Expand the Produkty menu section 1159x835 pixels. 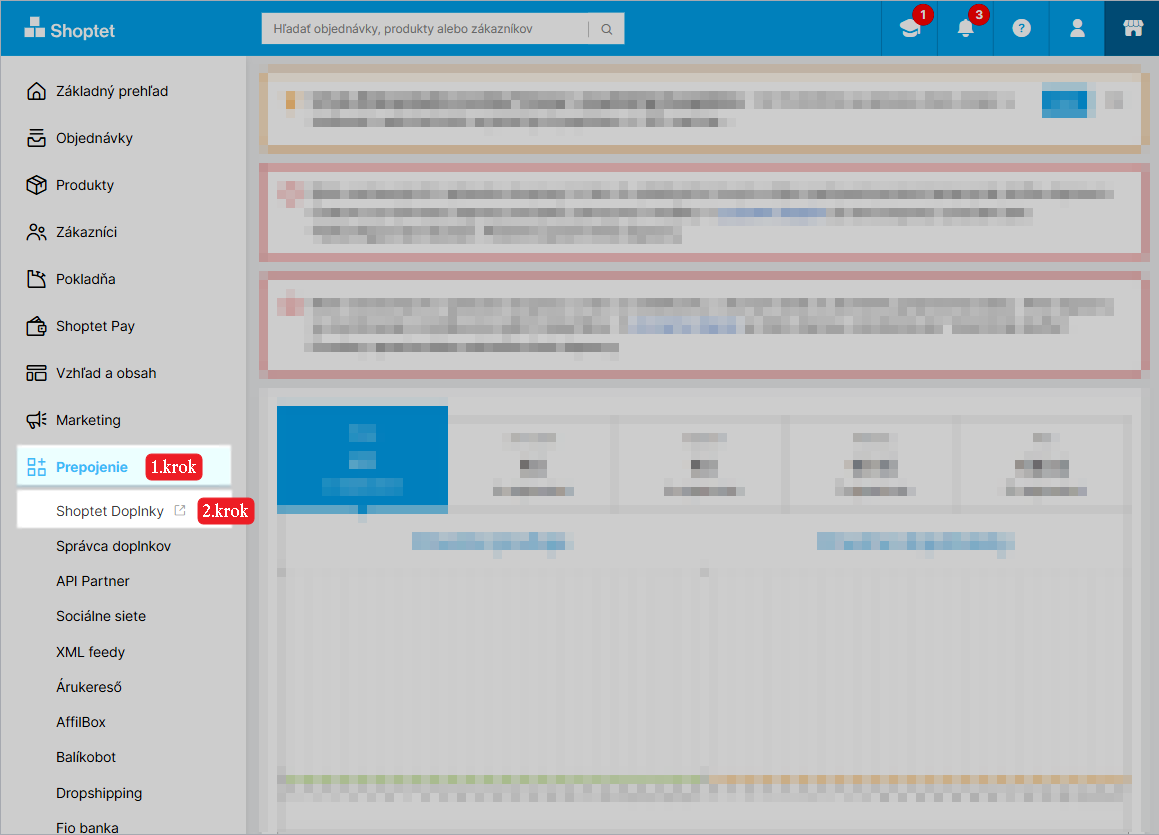coord(85,185)
